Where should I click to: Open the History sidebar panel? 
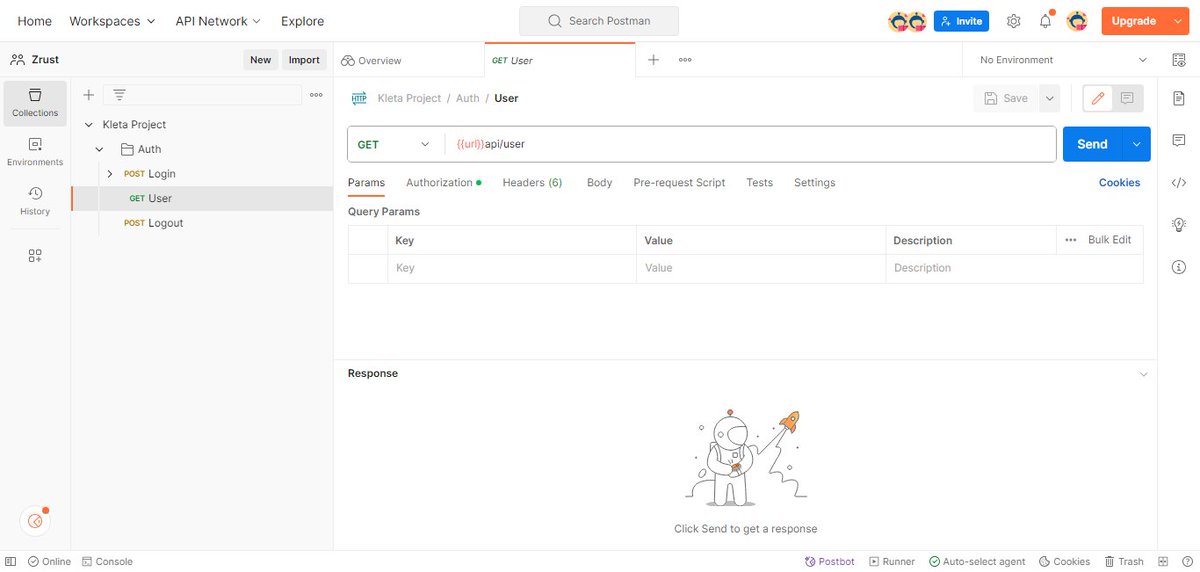pyautogui.click(x=35, y=201)
